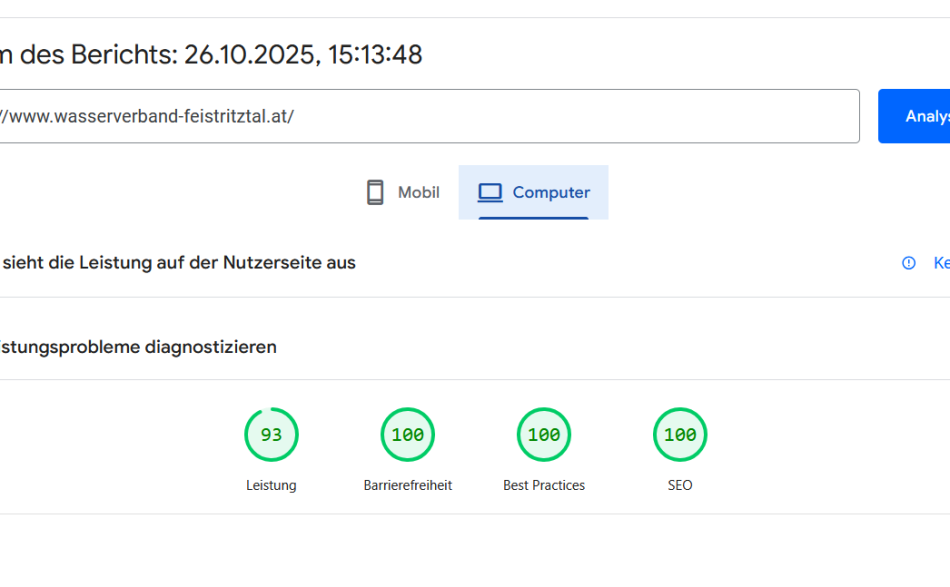Viewport: 950px width, 587px height.
Task: Click the heading about Nutzerseite performance
Action: coord(178,262)
